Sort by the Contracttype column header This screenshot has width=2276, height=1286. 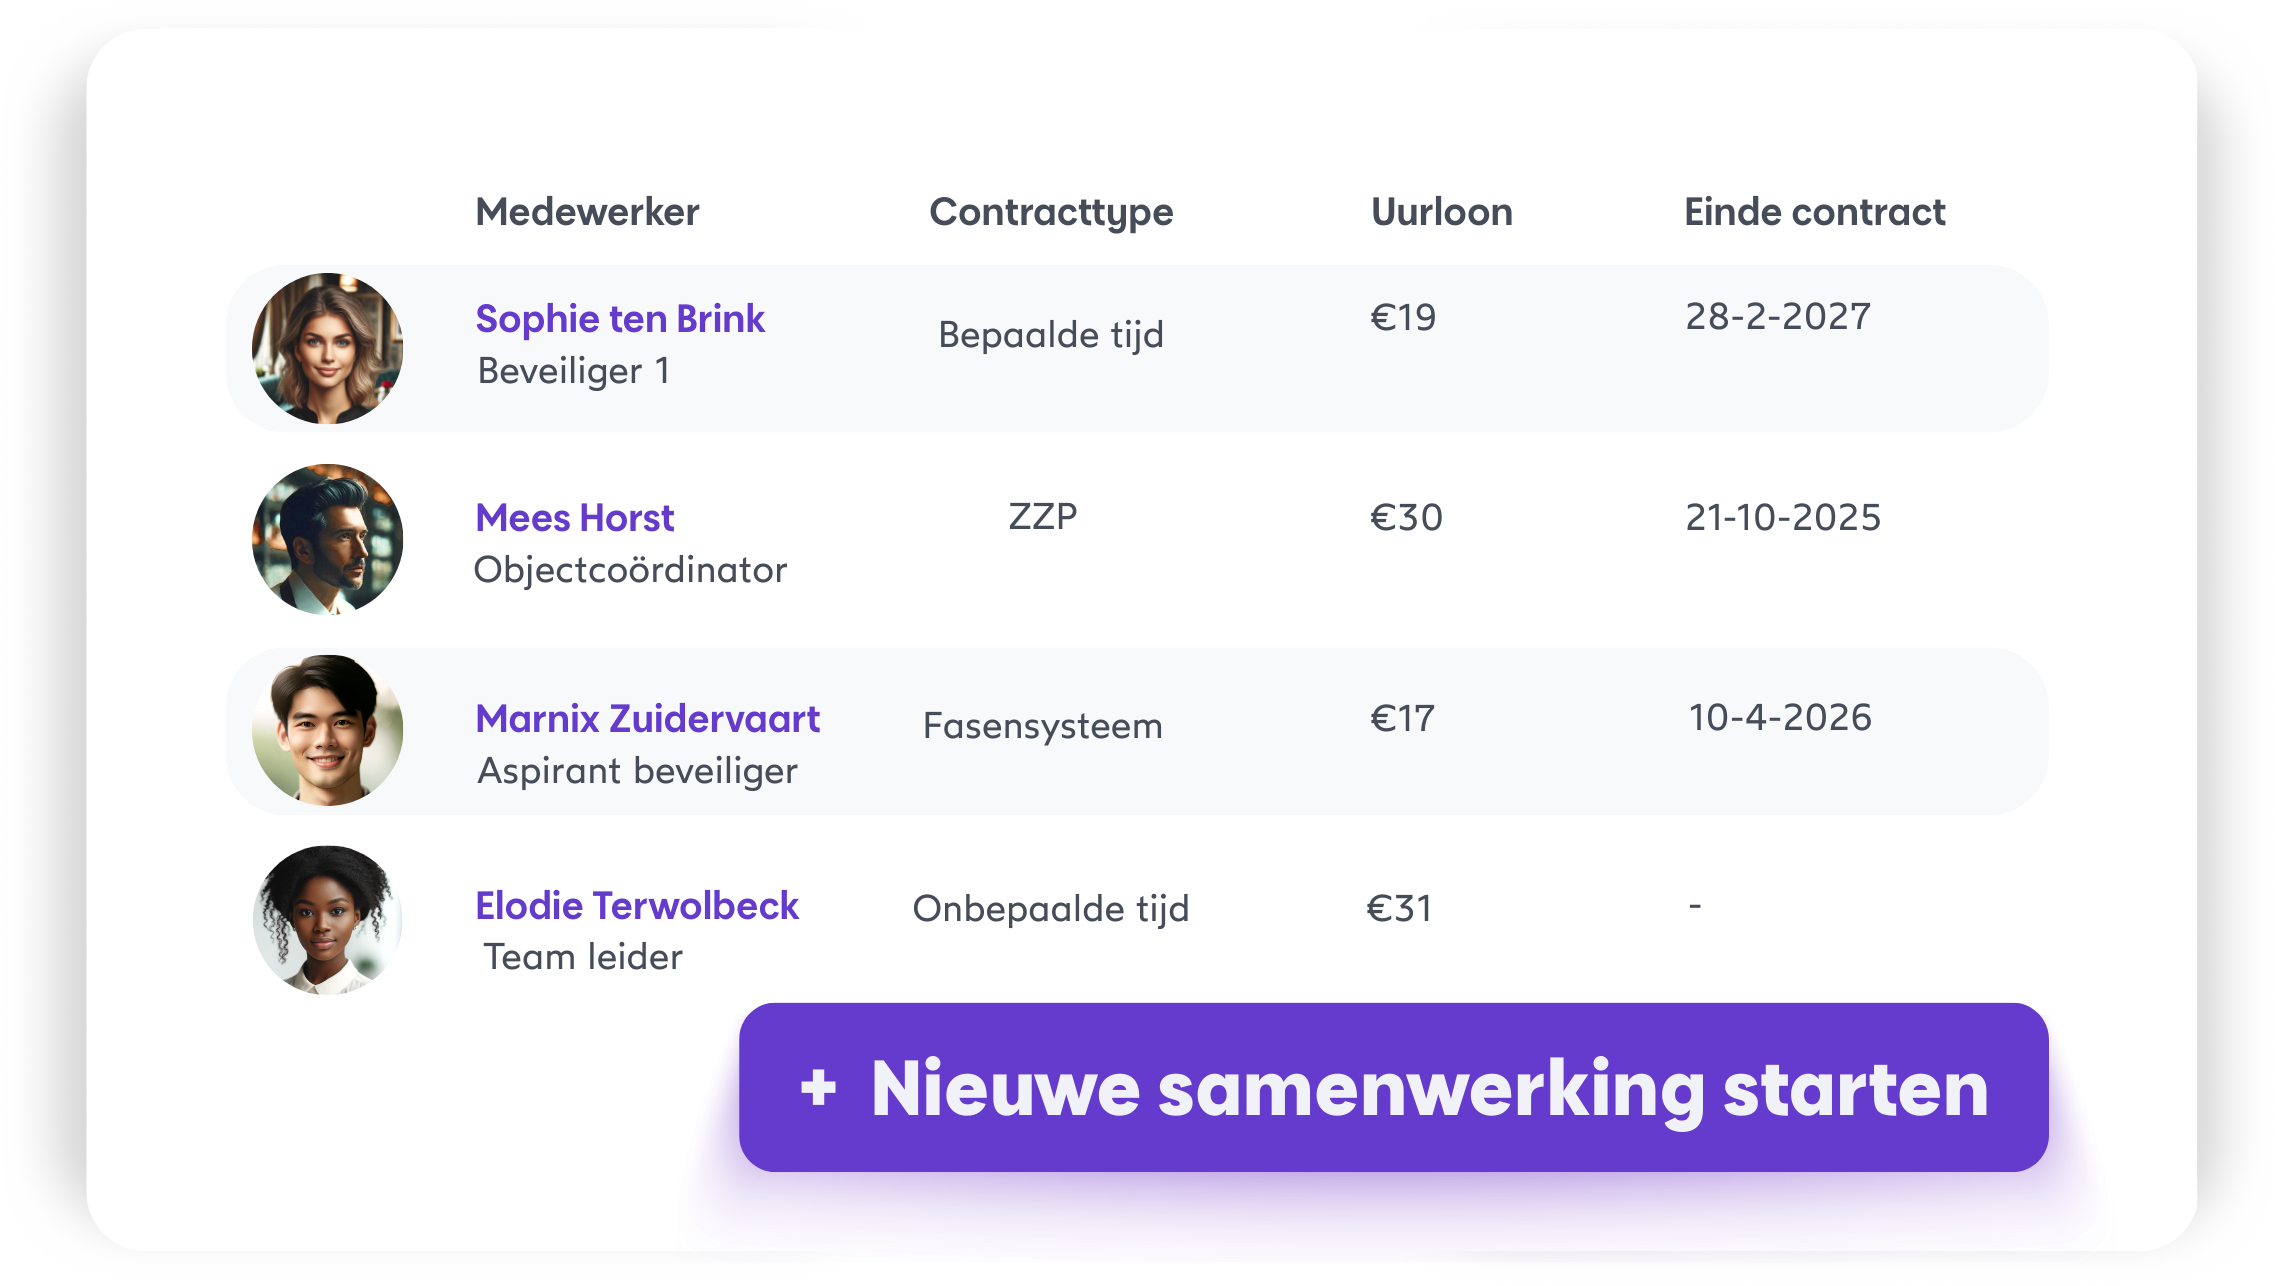[x=1051, y=212]
